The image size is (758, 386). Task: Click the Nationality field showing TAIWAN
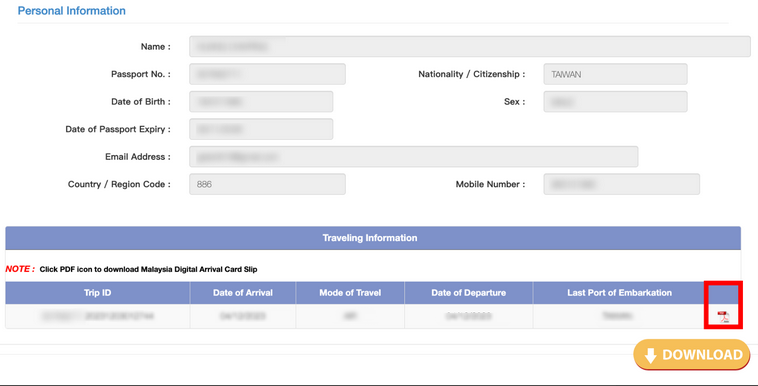coord(615,74)
